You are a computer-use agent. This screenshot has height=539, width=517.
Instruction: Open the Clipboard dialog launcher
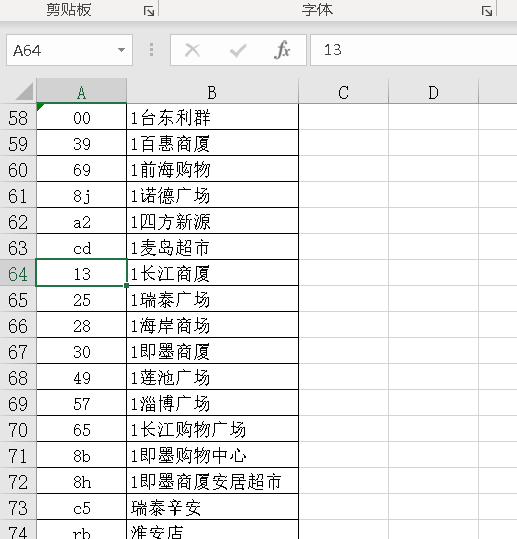[x=149, y=11]
